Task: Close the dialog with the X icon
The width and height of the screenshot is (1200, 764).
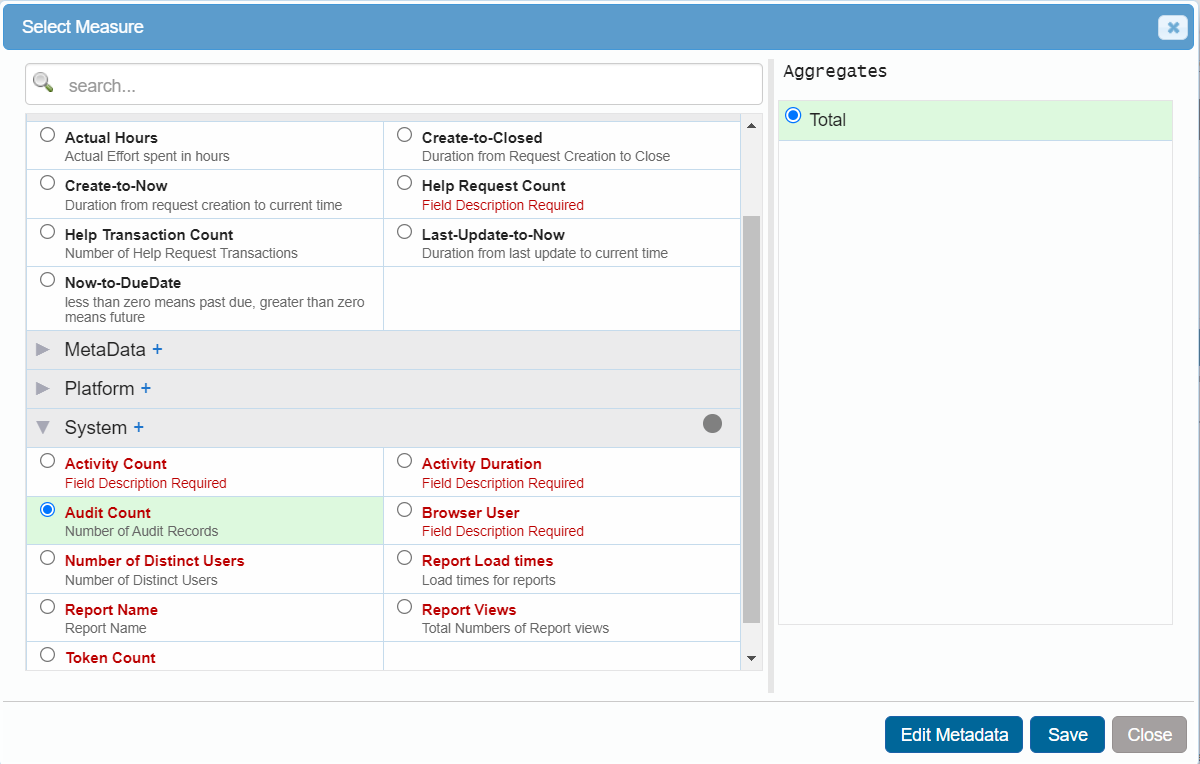Action: coord(1172,28)
